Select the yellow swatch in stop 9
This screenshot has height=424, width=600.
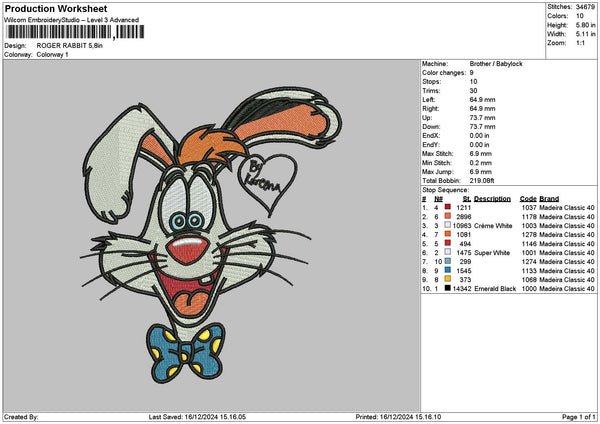(x=447, y=279)
